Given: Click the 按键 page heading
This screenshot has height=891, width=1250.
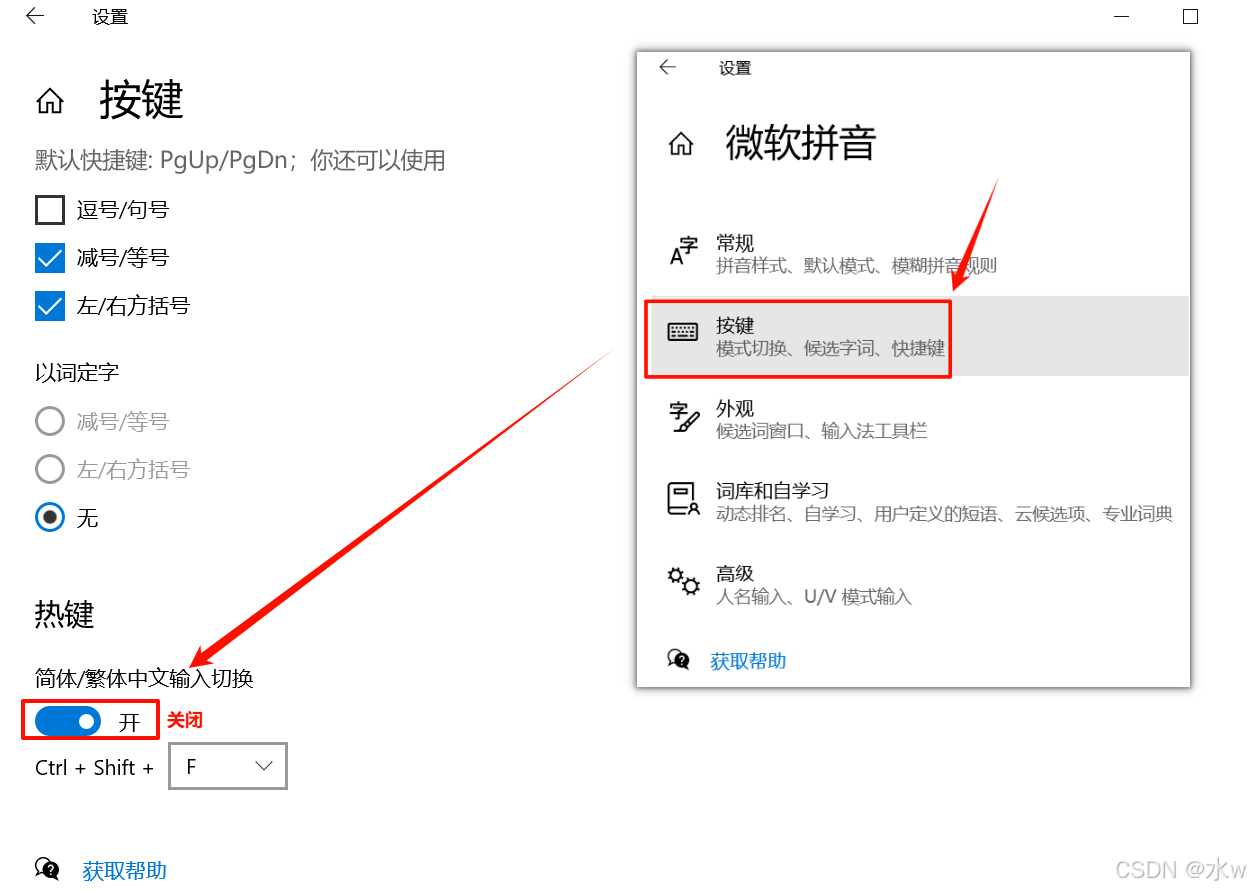Looking at the screenshot, I should 141,100.
